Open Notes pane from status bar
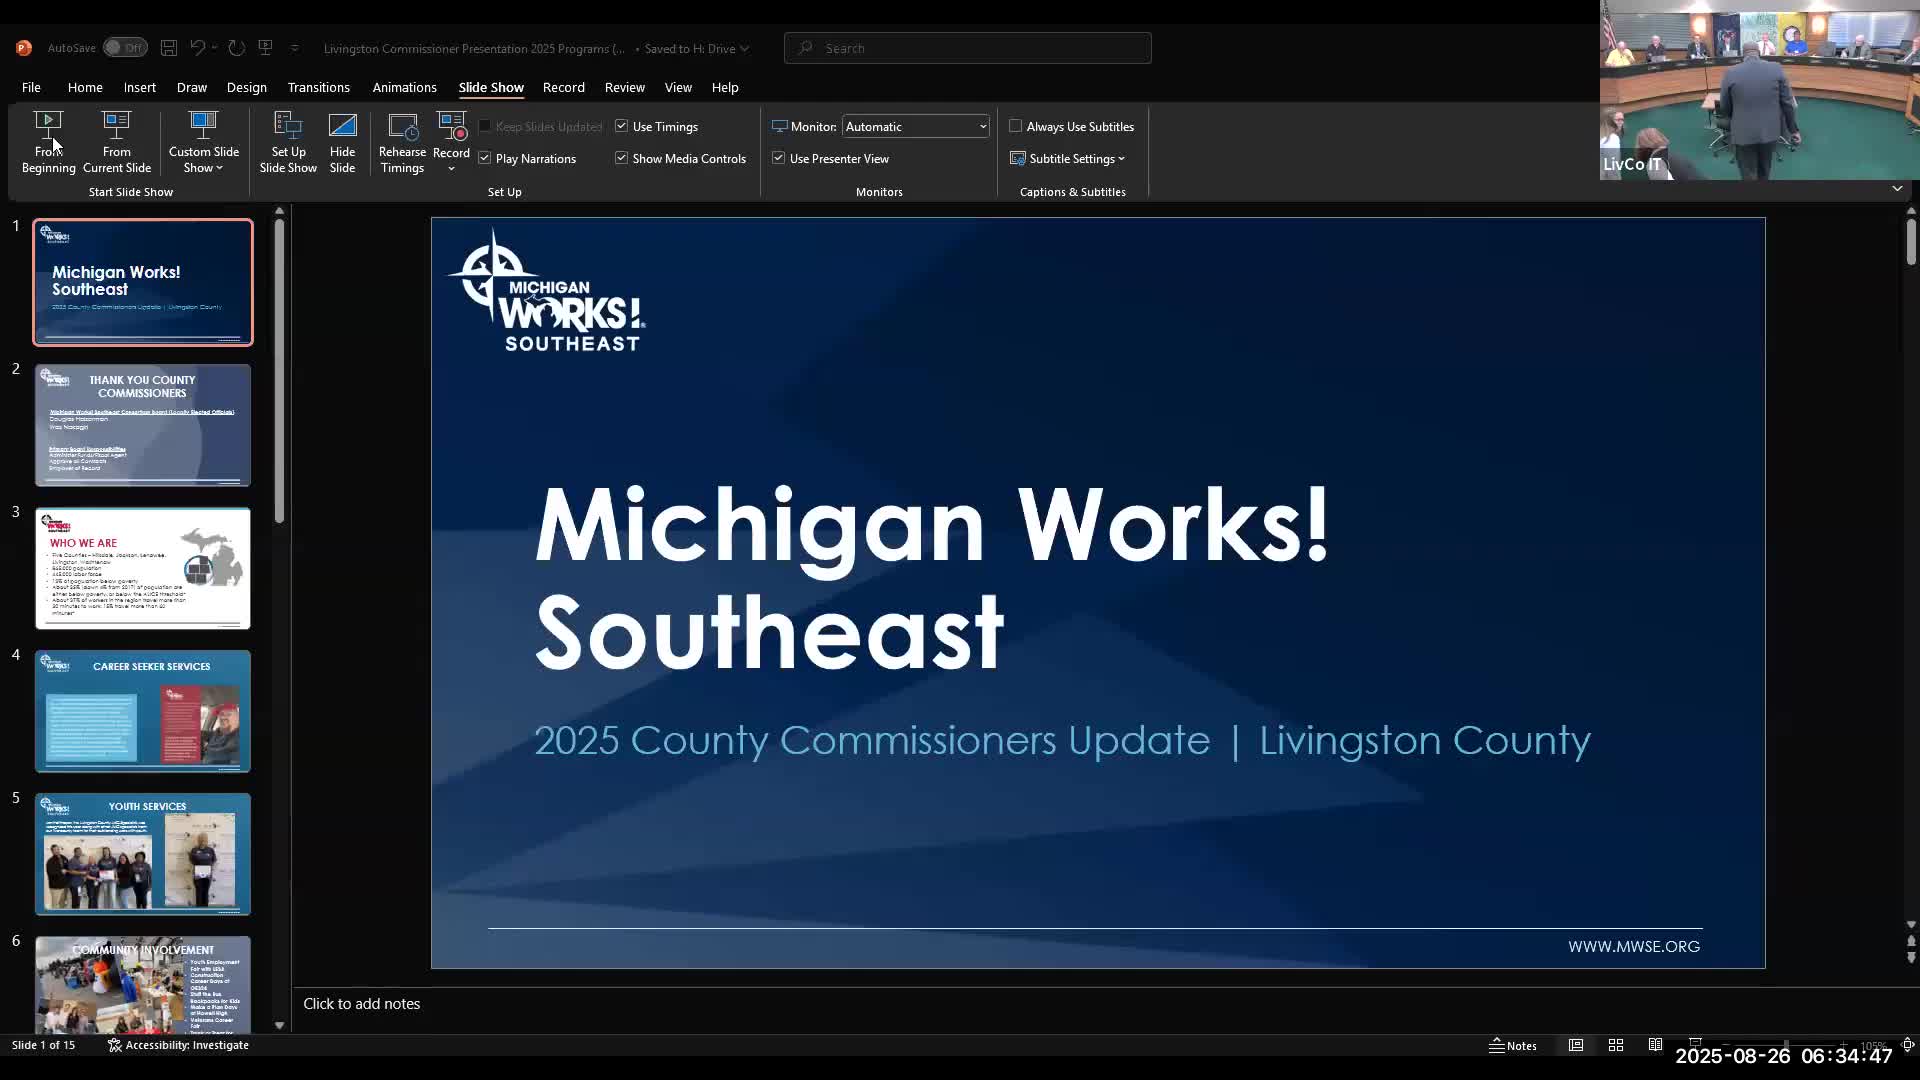The width and height of the screenshot is (1920, 1080). (1513, 1045)
